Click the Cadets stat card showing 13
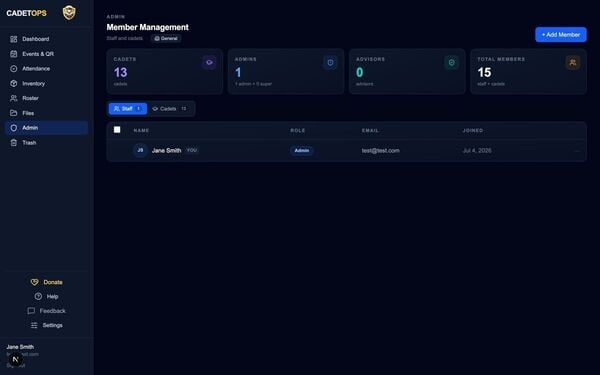 coord(165,71)
